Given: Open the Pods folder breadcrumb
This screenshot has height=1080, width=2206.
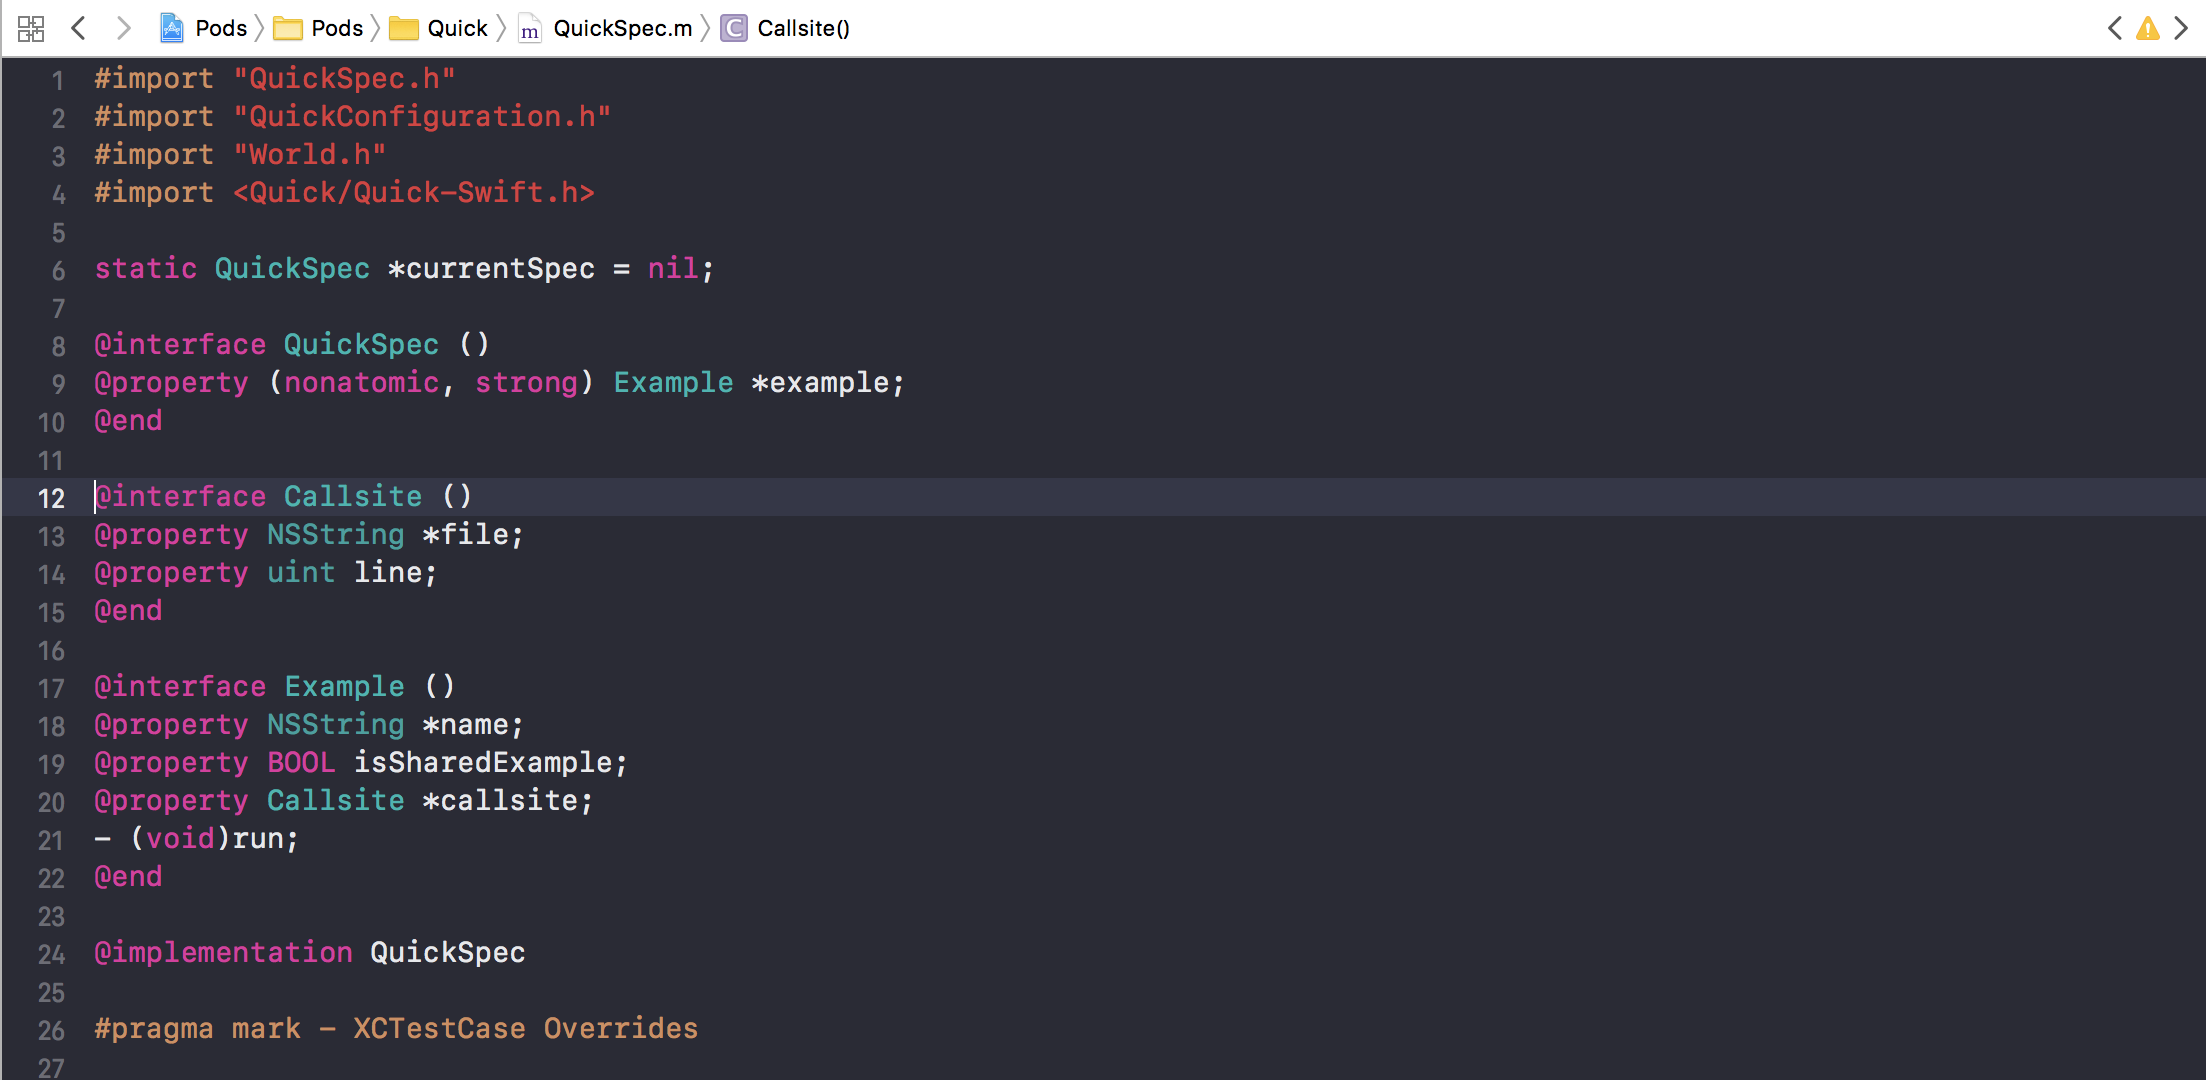Looking at the screenshot, I should (x=337, y=28).
